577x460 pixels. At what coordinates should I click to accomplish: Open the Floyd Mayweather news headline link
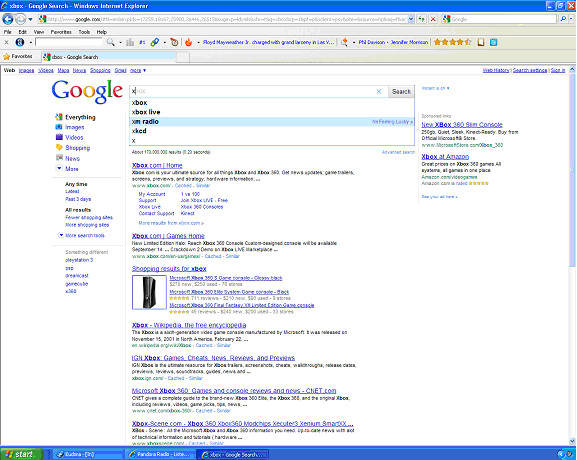pyautogui.click(x=269, y=42)
